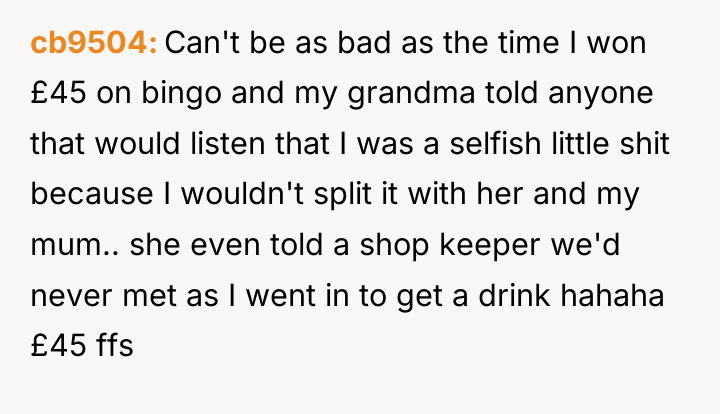This screenshot has width=720, height=414.
Task: Click the word "wouldn't" in the comment
Action: (242, 194)
